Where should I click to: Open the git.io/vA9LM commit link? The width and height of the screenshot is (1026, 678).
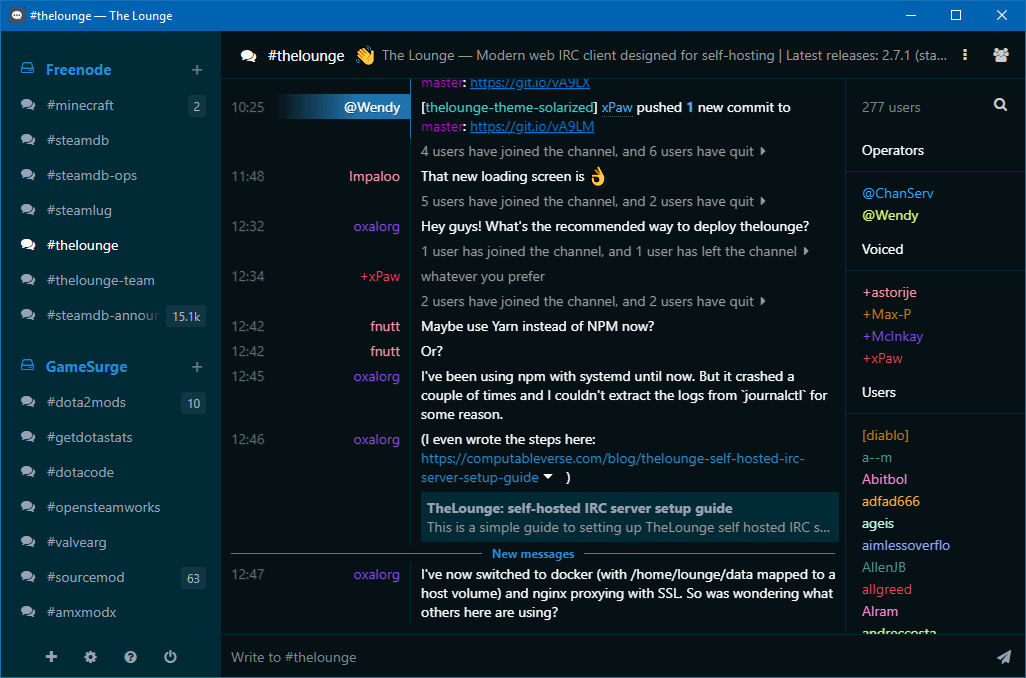[x=532, y=127]
